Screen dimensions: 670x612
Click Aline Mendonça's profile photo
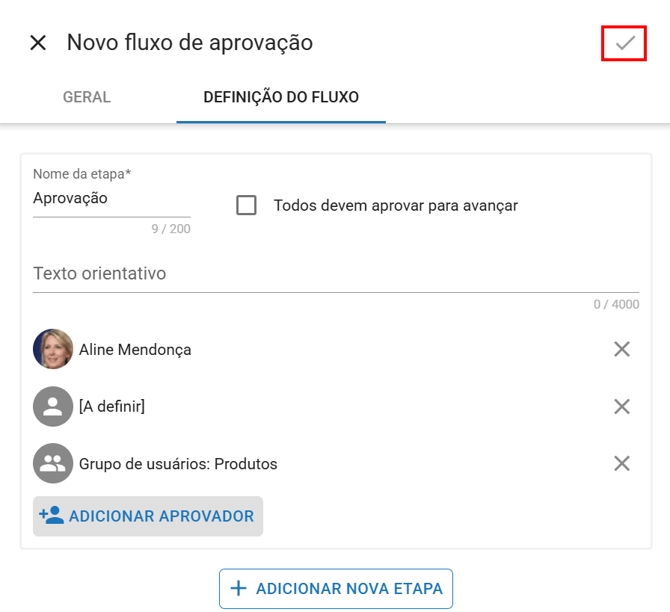53,349
